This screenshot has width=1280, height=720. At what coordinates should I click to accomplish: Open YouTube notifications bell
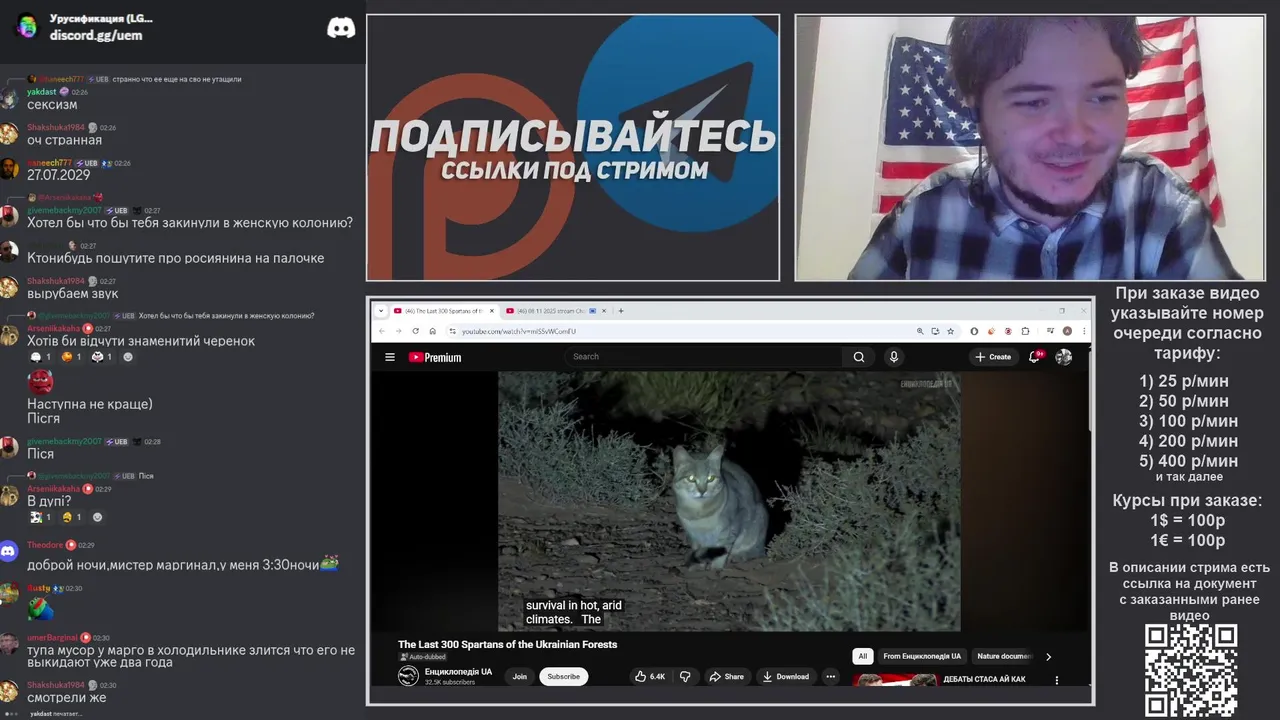click(x=1035, y=356)
